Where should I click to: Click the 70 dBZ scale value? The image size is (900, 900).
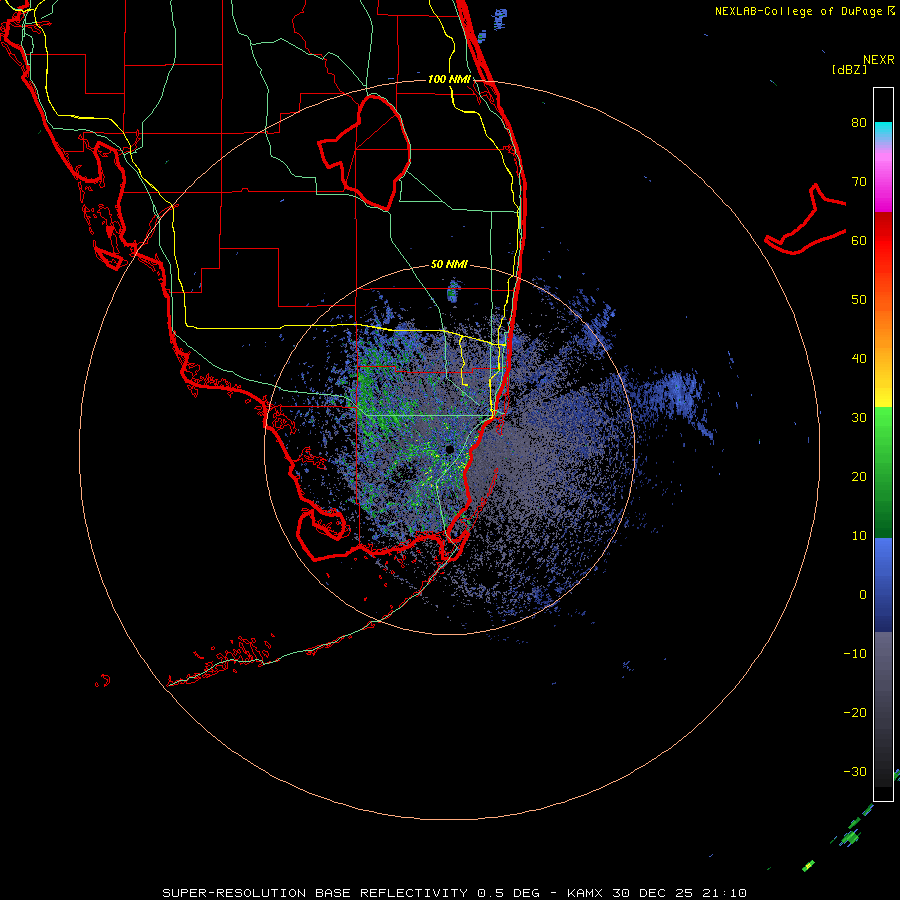(859, 181)
